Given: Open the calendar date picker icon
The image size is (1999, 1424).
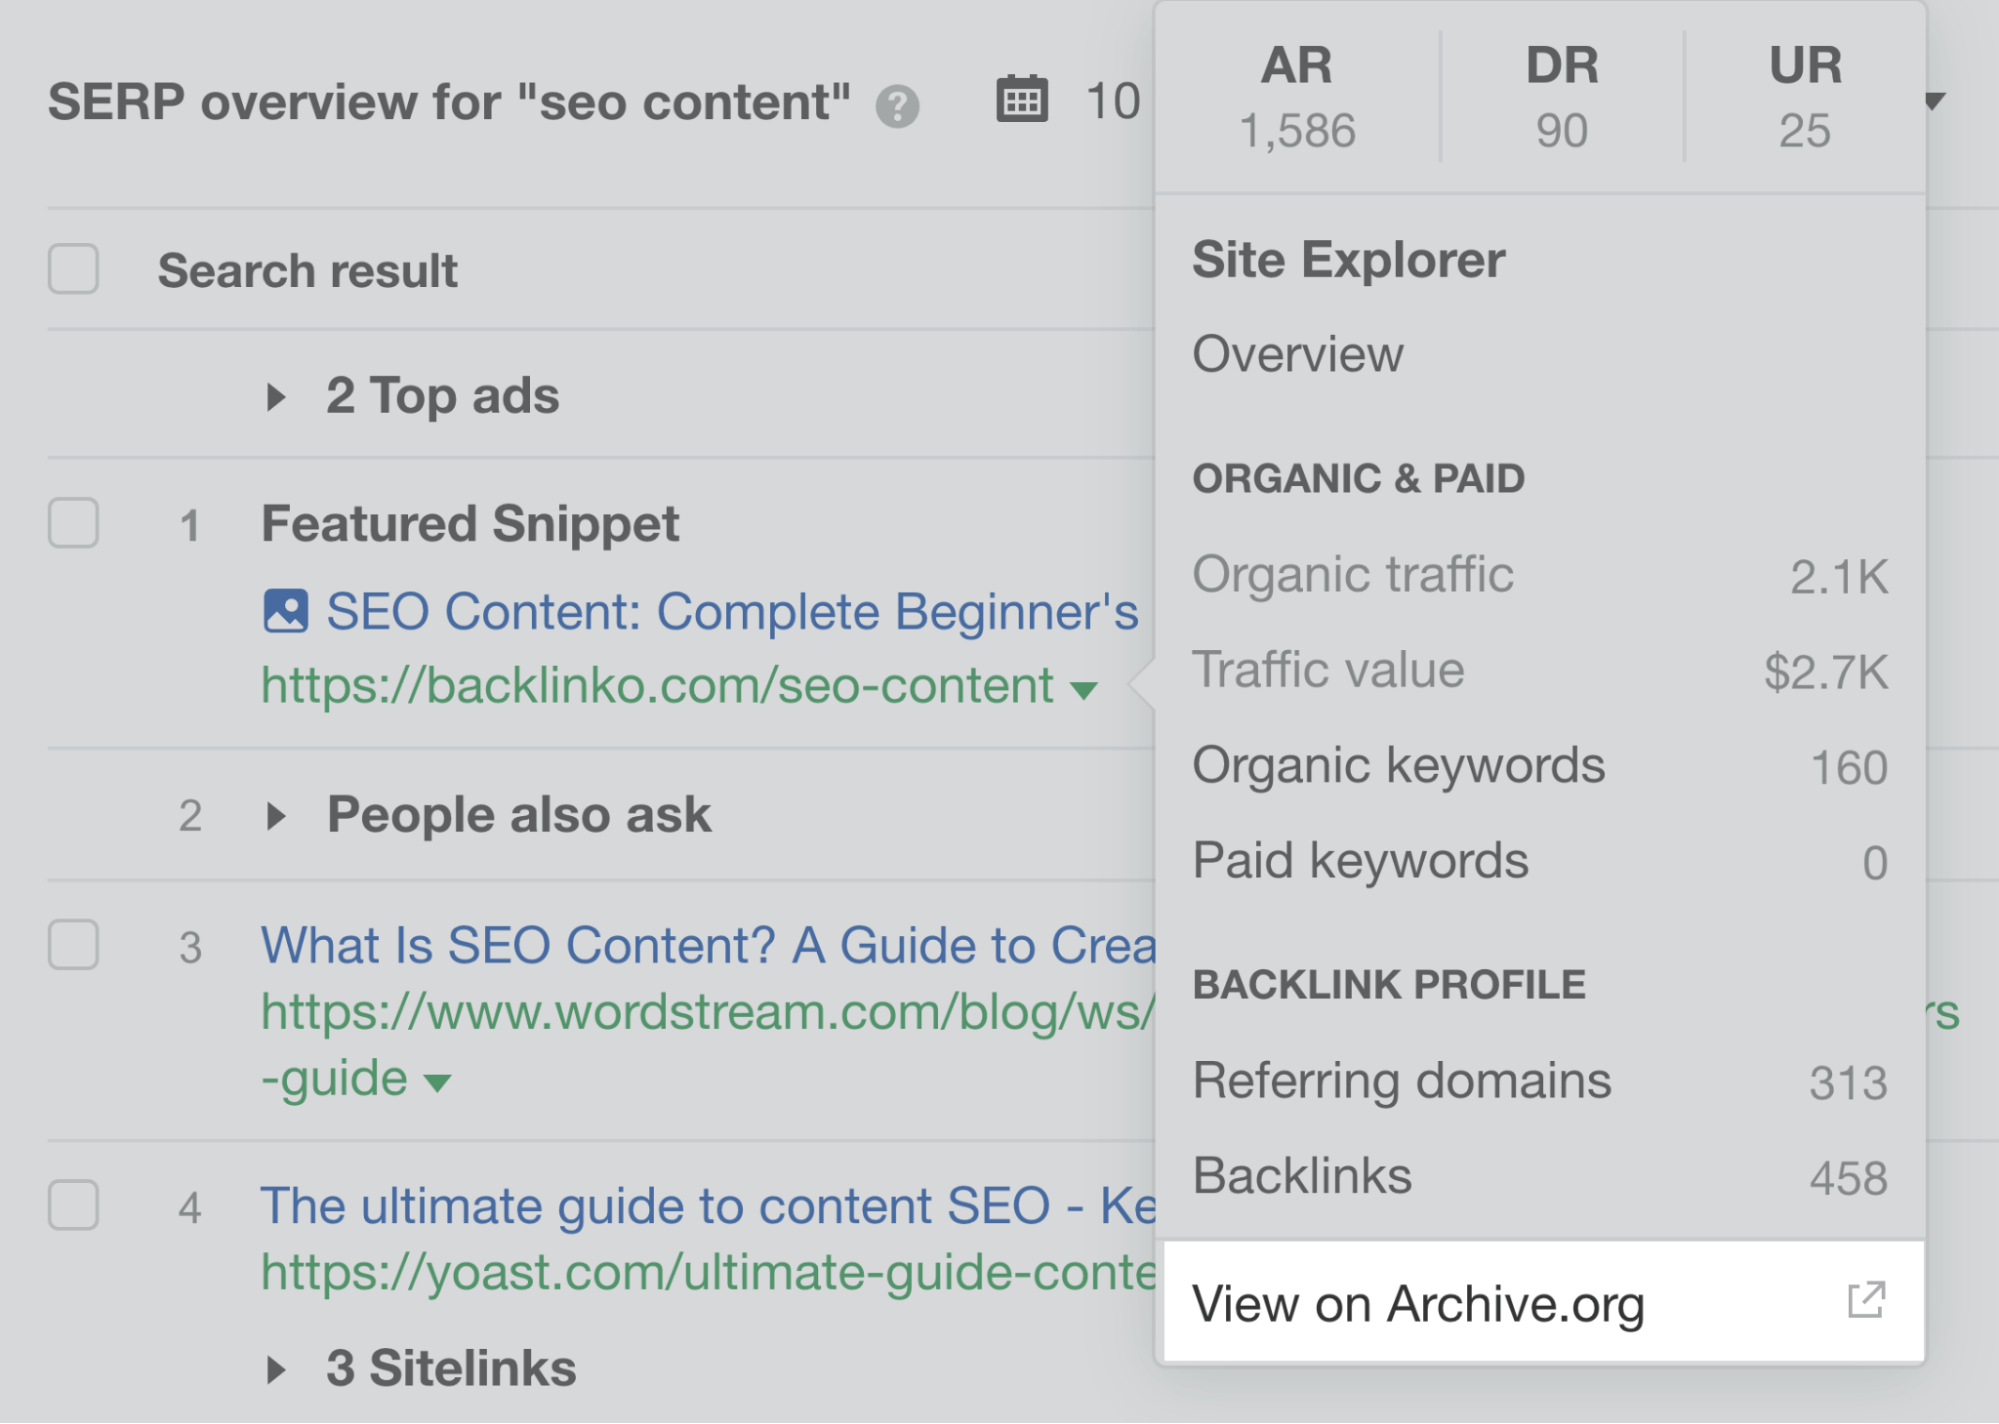Looking at the screenshot, I should pyautogui.click(x=1022, y=99).
